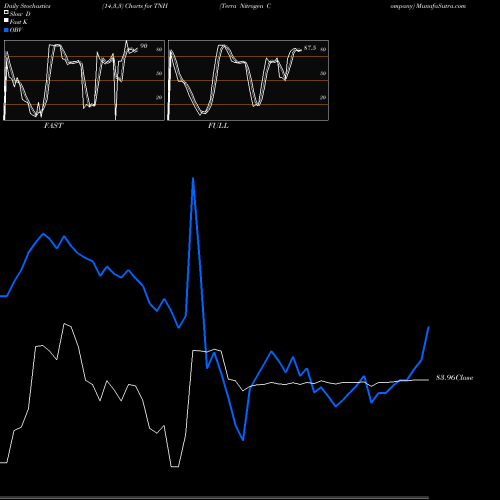Click the FULL chart label

tap(218, 126)
